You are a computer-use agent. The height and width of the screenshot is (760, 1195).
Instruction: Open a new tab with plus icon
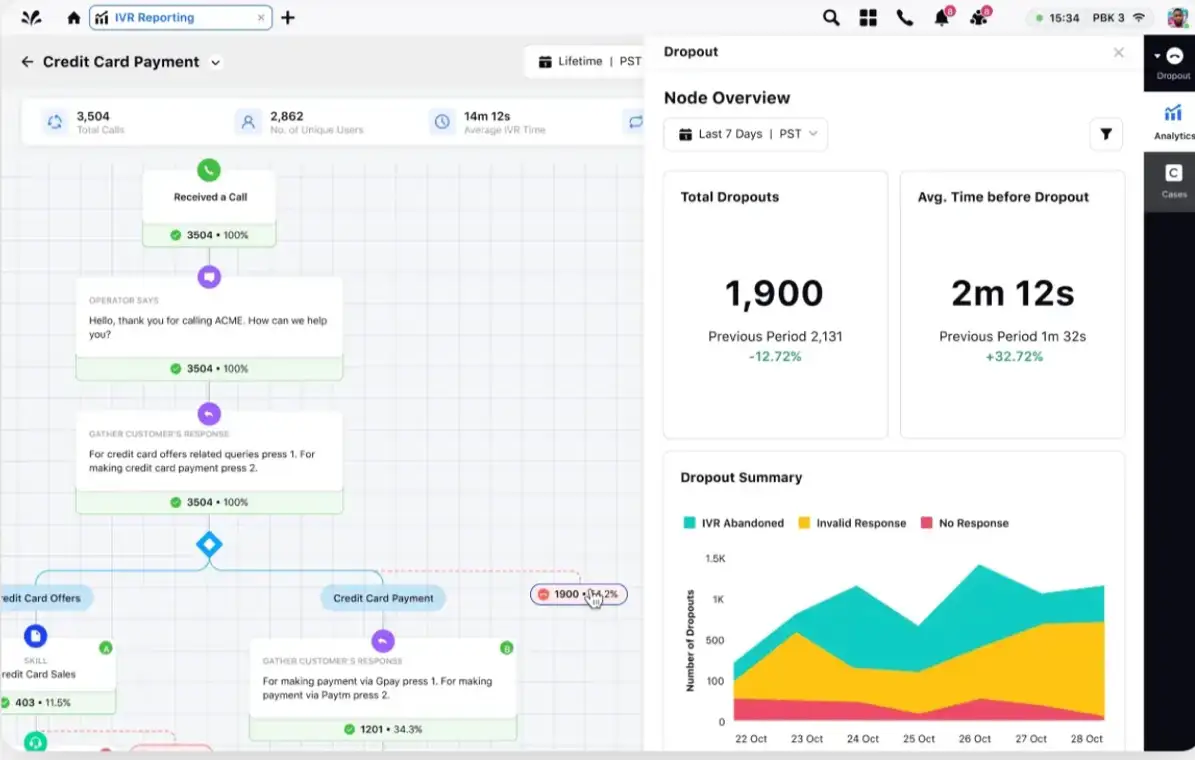pos(288,18)
